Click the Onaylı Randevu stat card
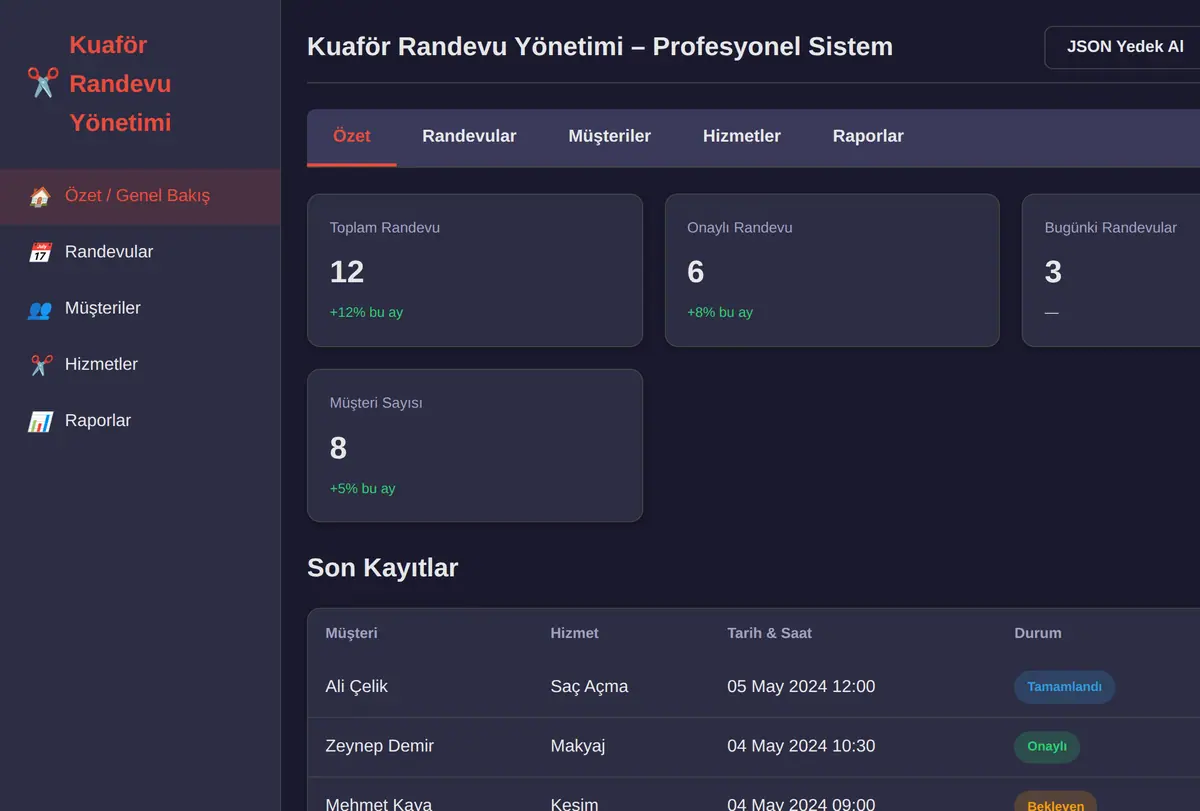The image size is (1200, 811). (832, 270)
